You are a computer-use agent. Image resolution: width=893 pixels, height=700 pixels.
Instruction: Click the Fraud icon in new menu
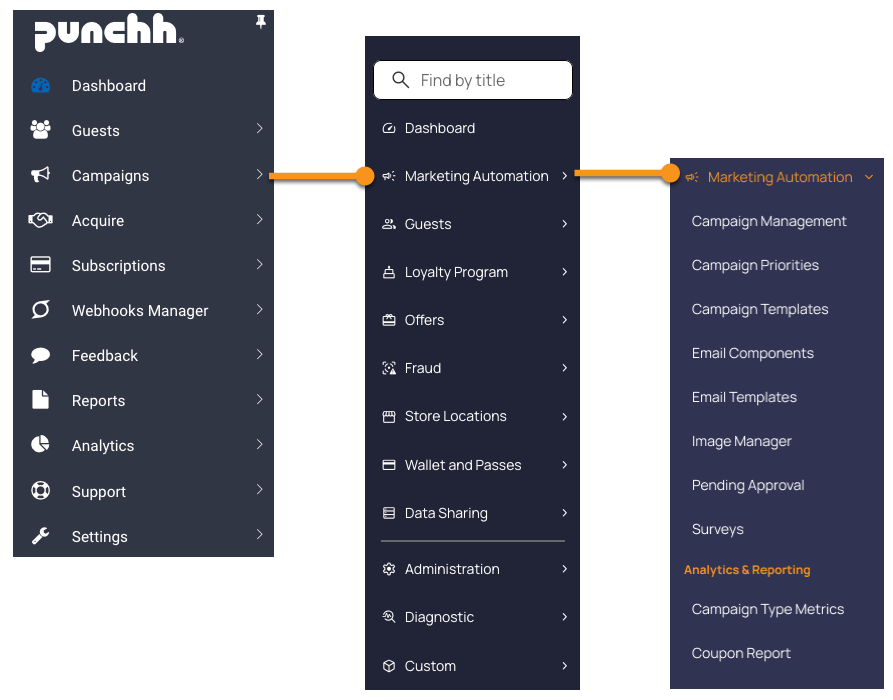point(389,368)
